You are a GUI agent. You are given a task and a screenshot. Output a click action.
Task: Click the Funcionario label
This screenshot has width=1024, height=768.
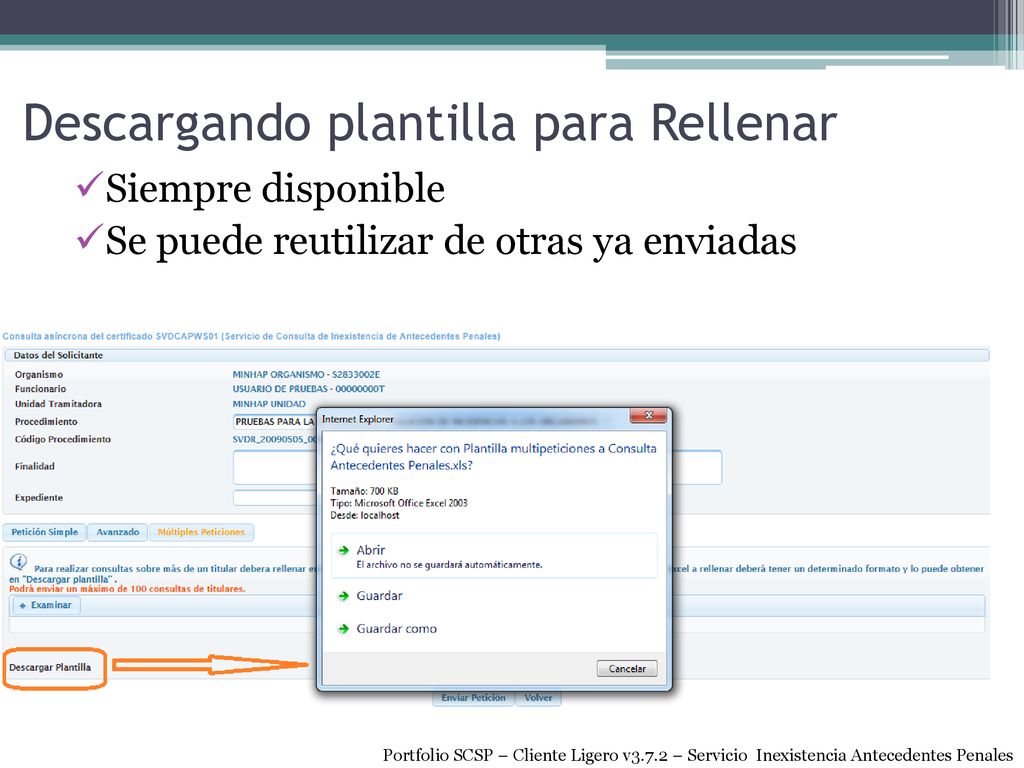pyautogui.click(x=40, y=389)
